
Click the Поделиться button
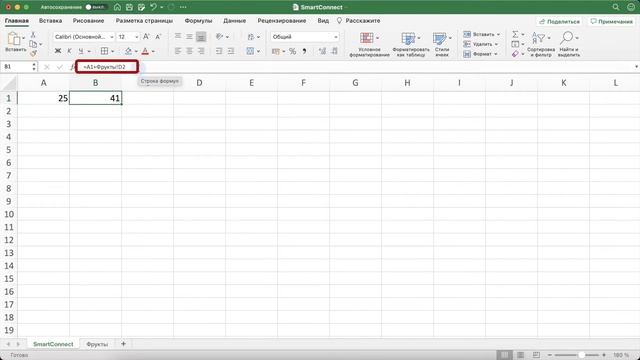pos(560,21)
